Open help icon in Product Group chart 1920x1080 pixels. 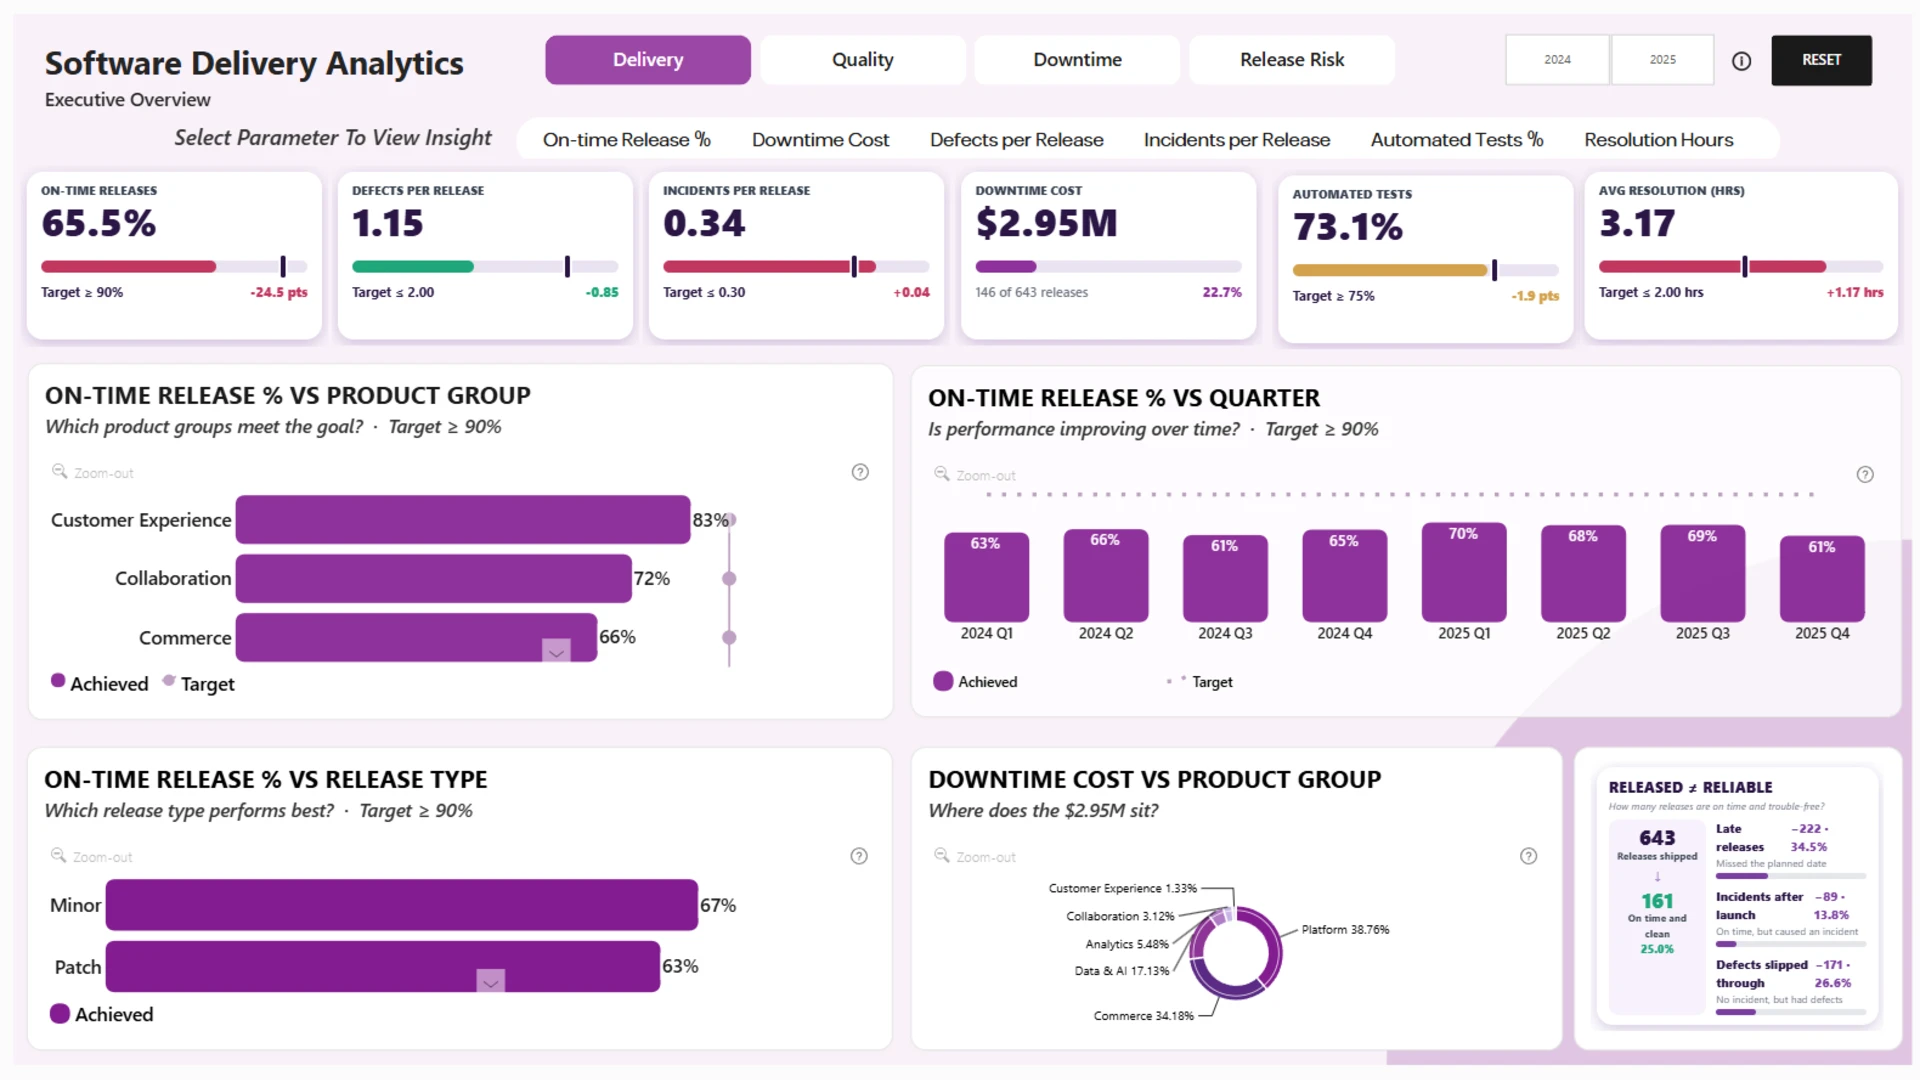(860, 472)
